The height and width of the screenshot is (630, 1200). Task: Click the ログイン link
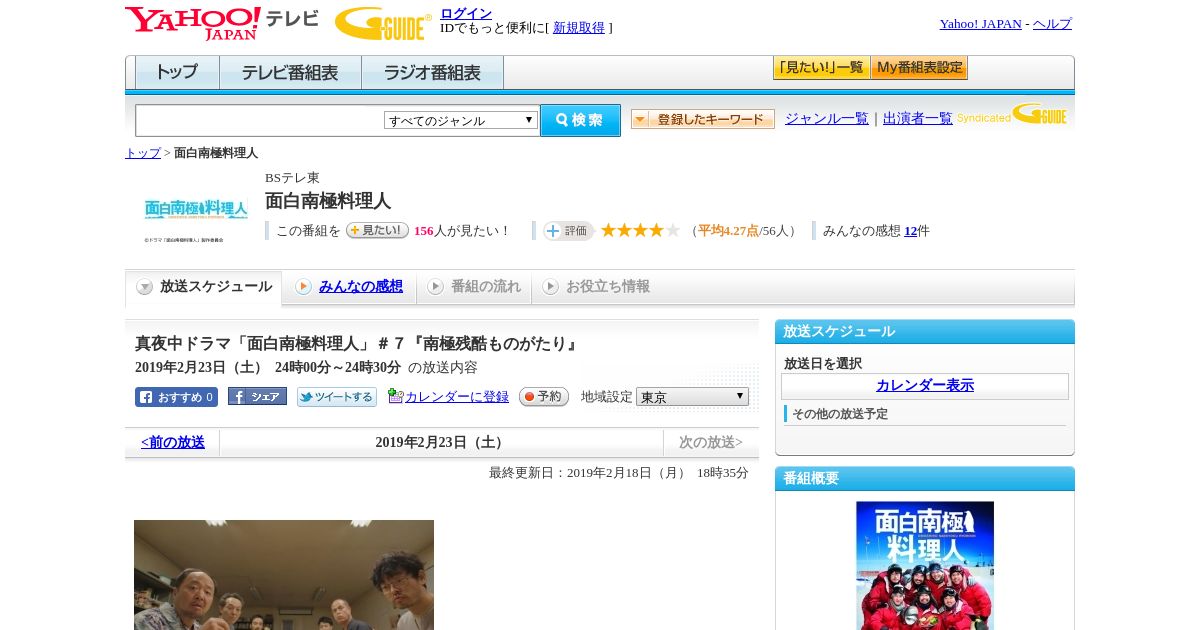466,13
